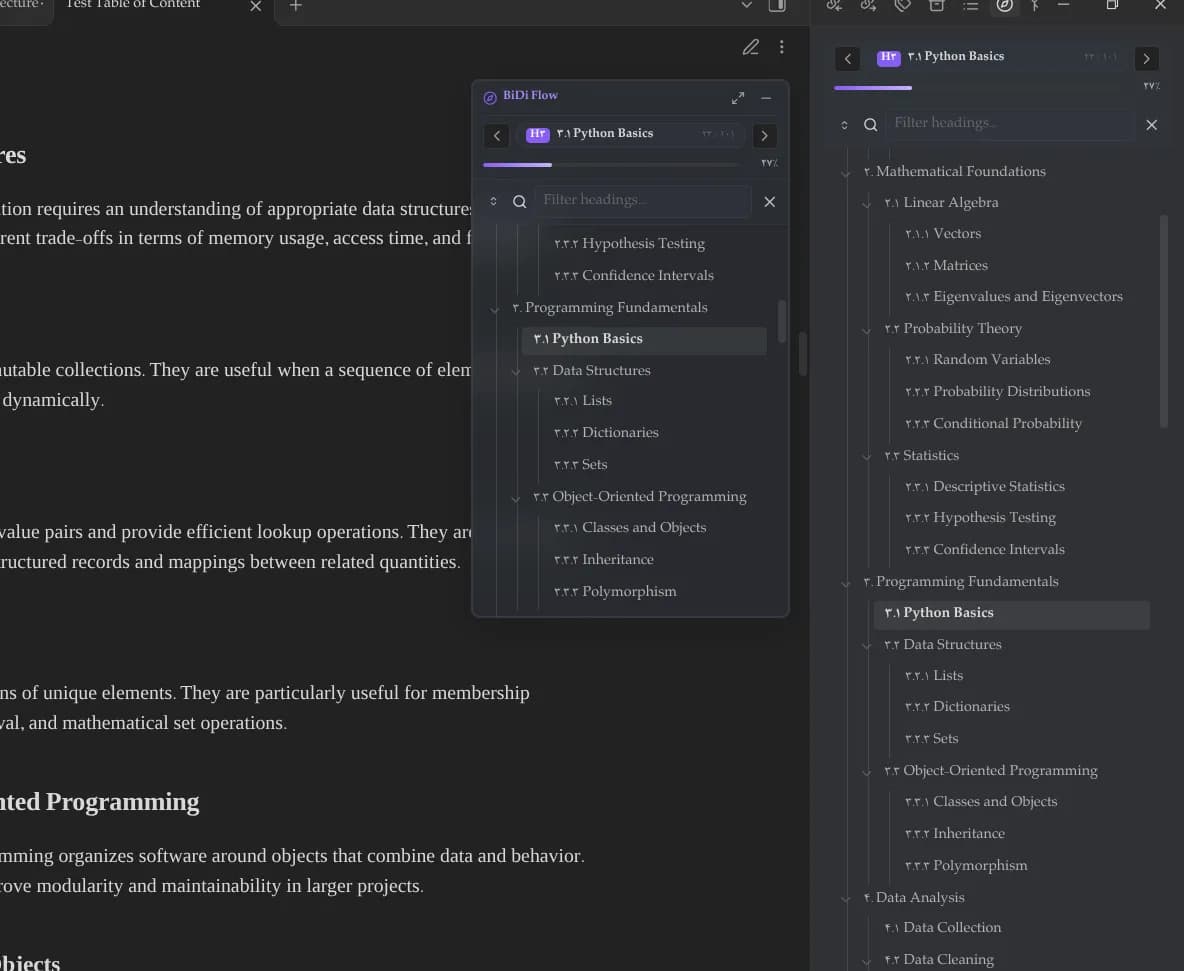Open the archive box icon in sidebar tabs
This screenshot has height=971, width=1184.
tap(936, 5)
